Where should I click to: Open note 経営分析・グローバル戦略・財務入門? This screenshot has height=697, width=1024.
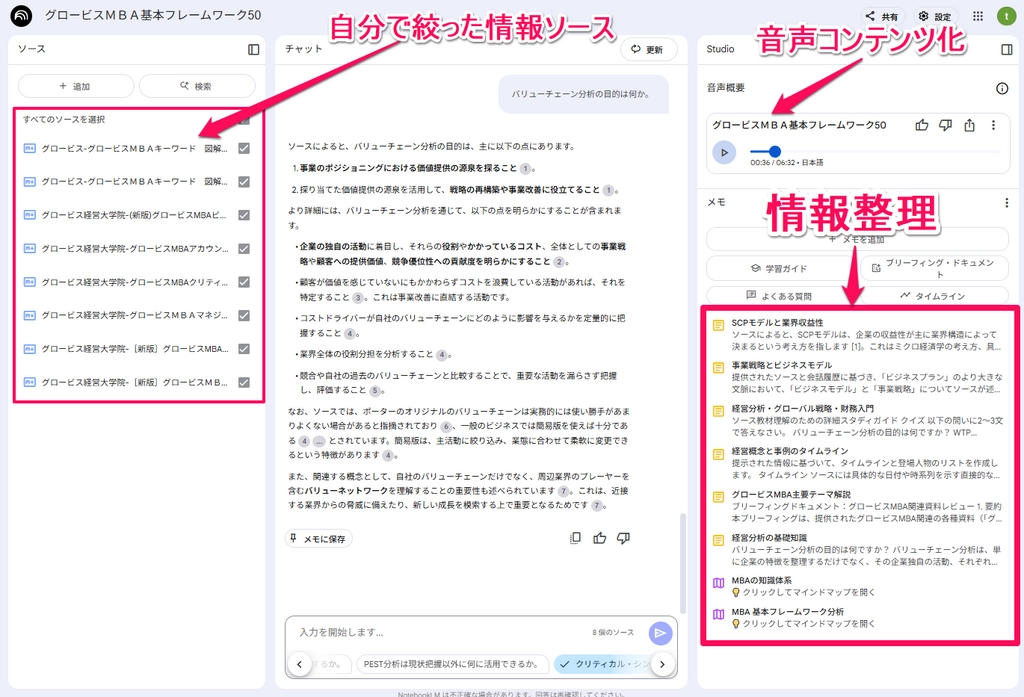[x=859, y=420]
